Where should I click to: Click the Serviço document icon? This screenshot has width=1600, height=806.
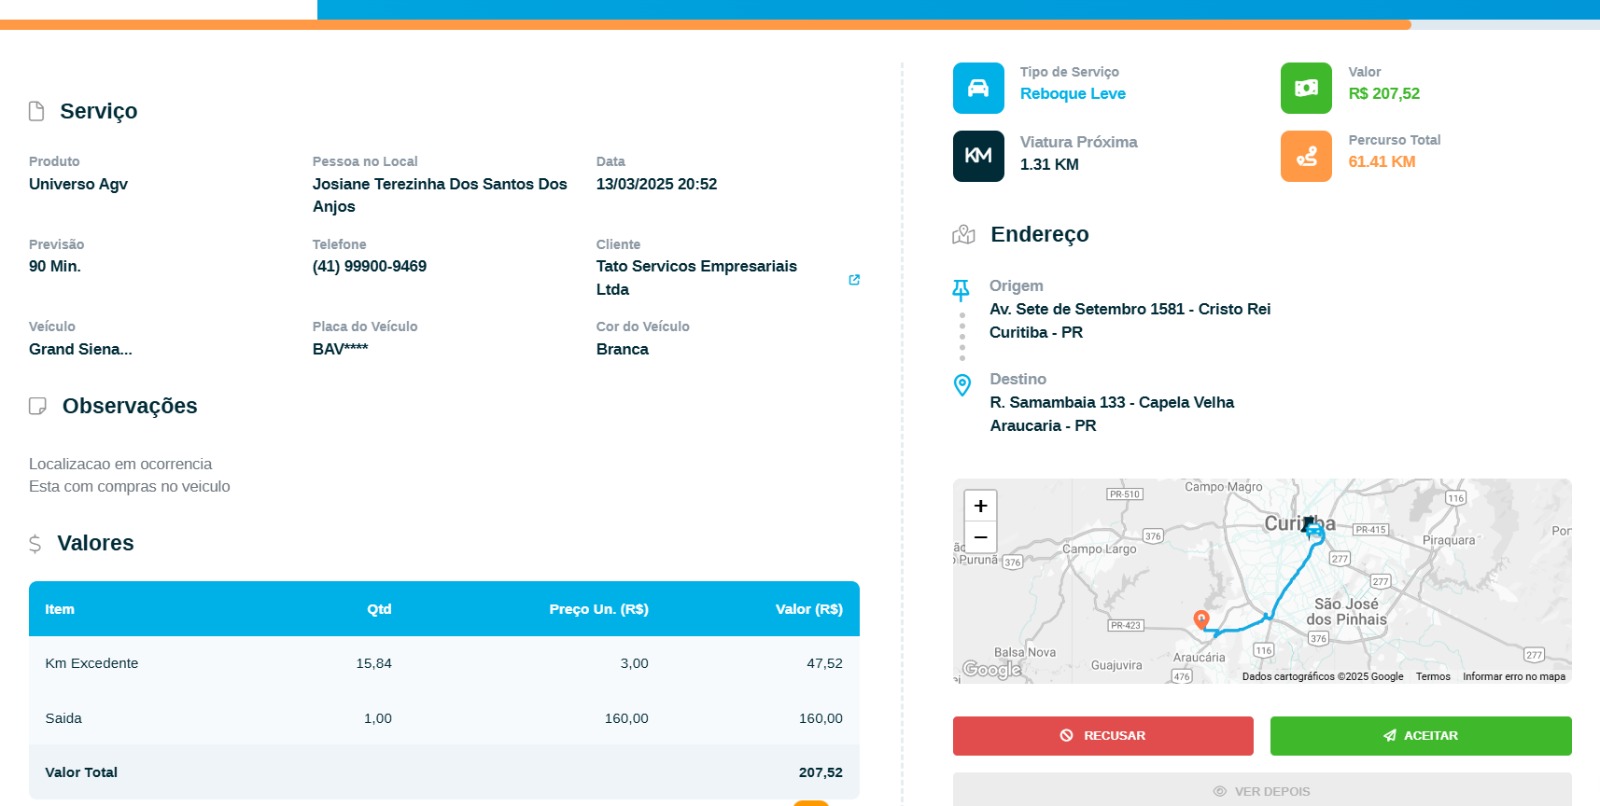click(37, 111)
